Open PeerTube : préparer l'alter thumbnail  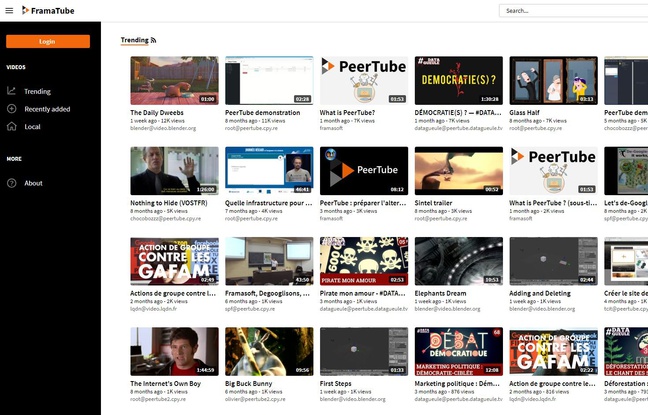tap(364, 171)
